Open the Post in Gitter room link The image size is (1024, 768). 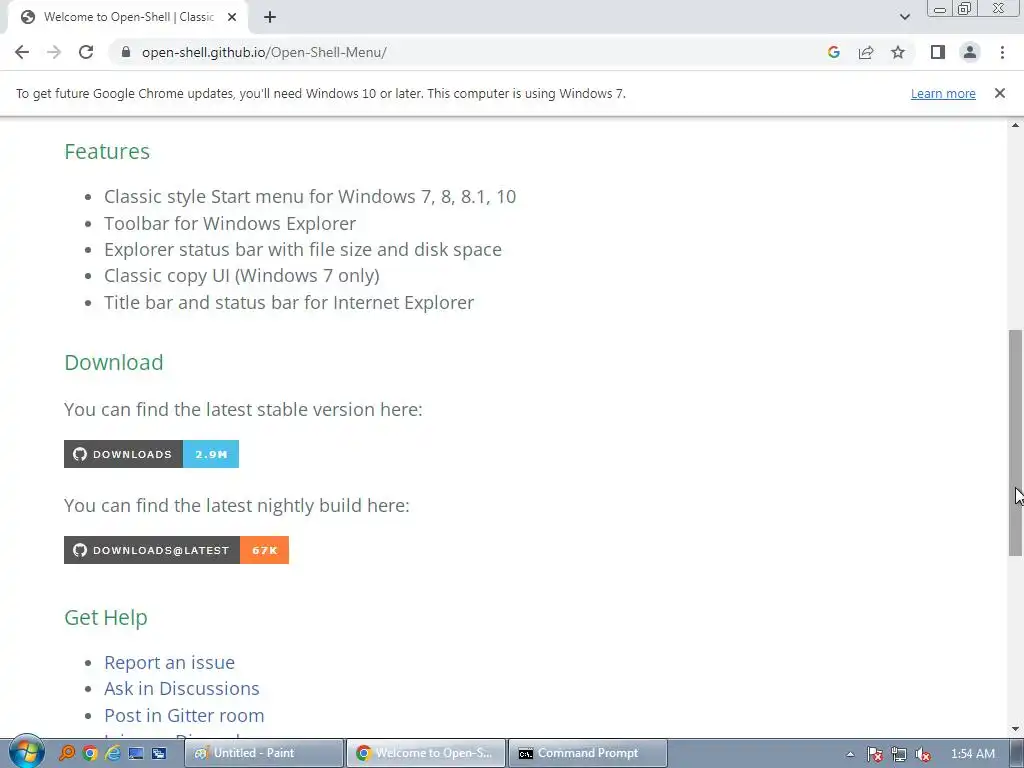click(x=184, y=715)
